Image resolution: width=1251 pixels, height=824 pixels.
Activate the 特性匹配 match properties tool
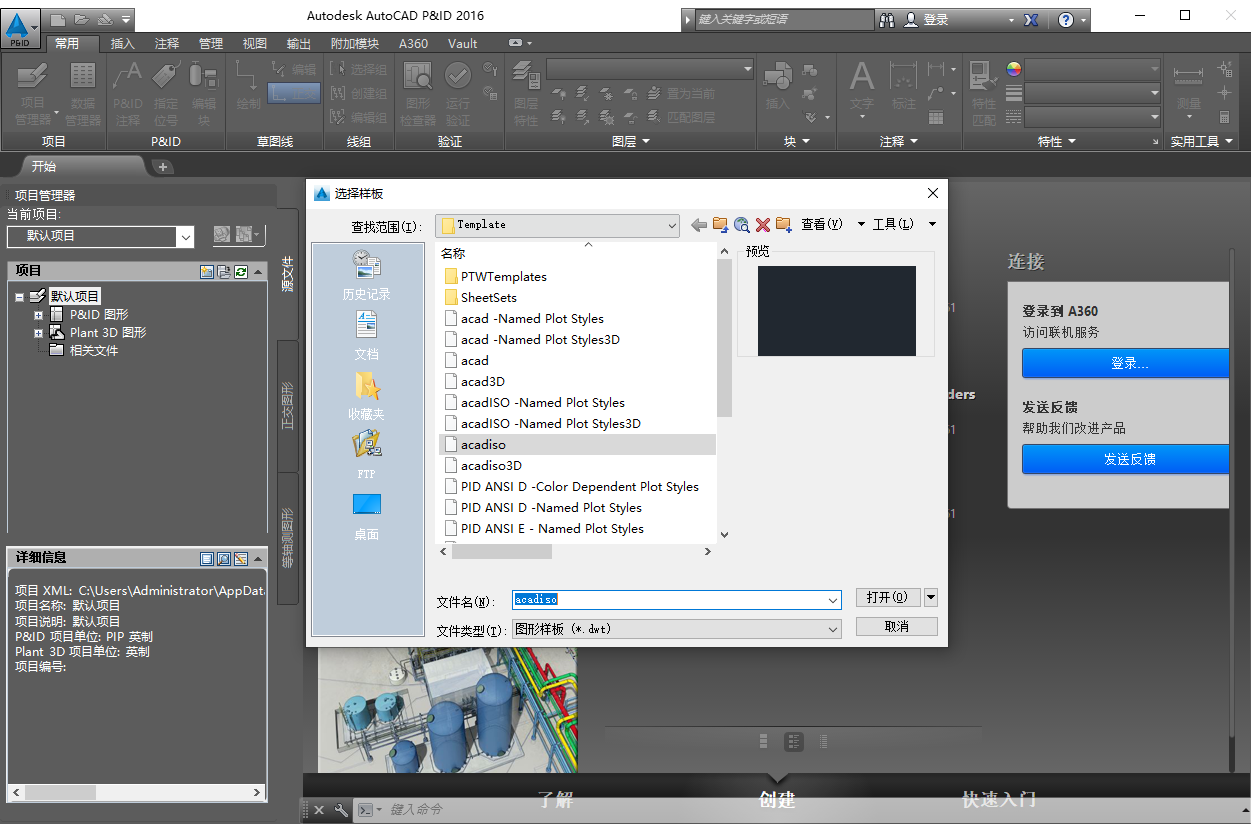coord(983,90)
